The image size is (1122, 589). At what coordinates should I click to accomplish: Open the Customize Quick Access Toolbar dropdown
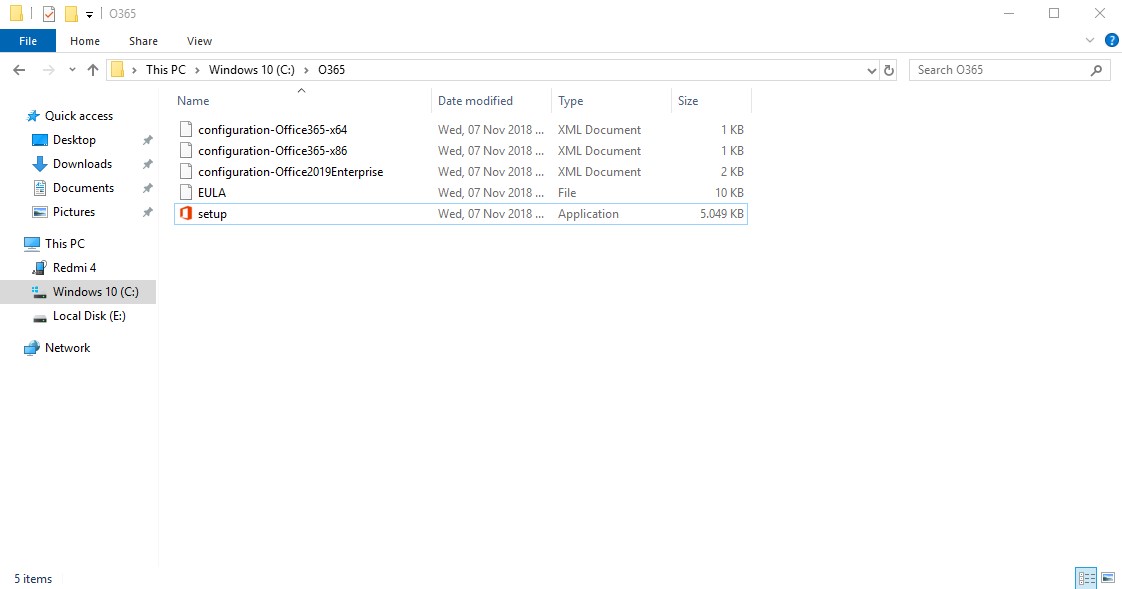coord(89,14)
